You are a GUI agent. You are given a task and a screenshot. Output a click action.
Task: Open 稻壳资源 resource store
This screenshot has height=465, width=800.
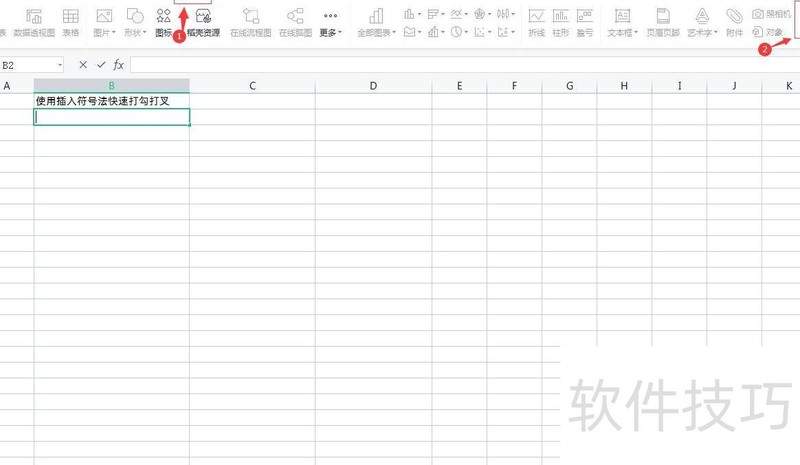coord(203,23)
